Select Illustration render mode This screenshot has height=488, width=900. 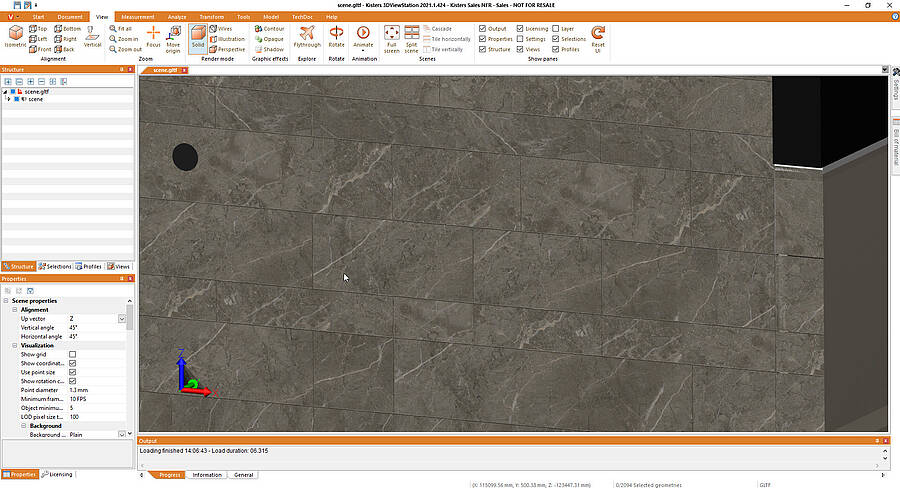(227, 39)
